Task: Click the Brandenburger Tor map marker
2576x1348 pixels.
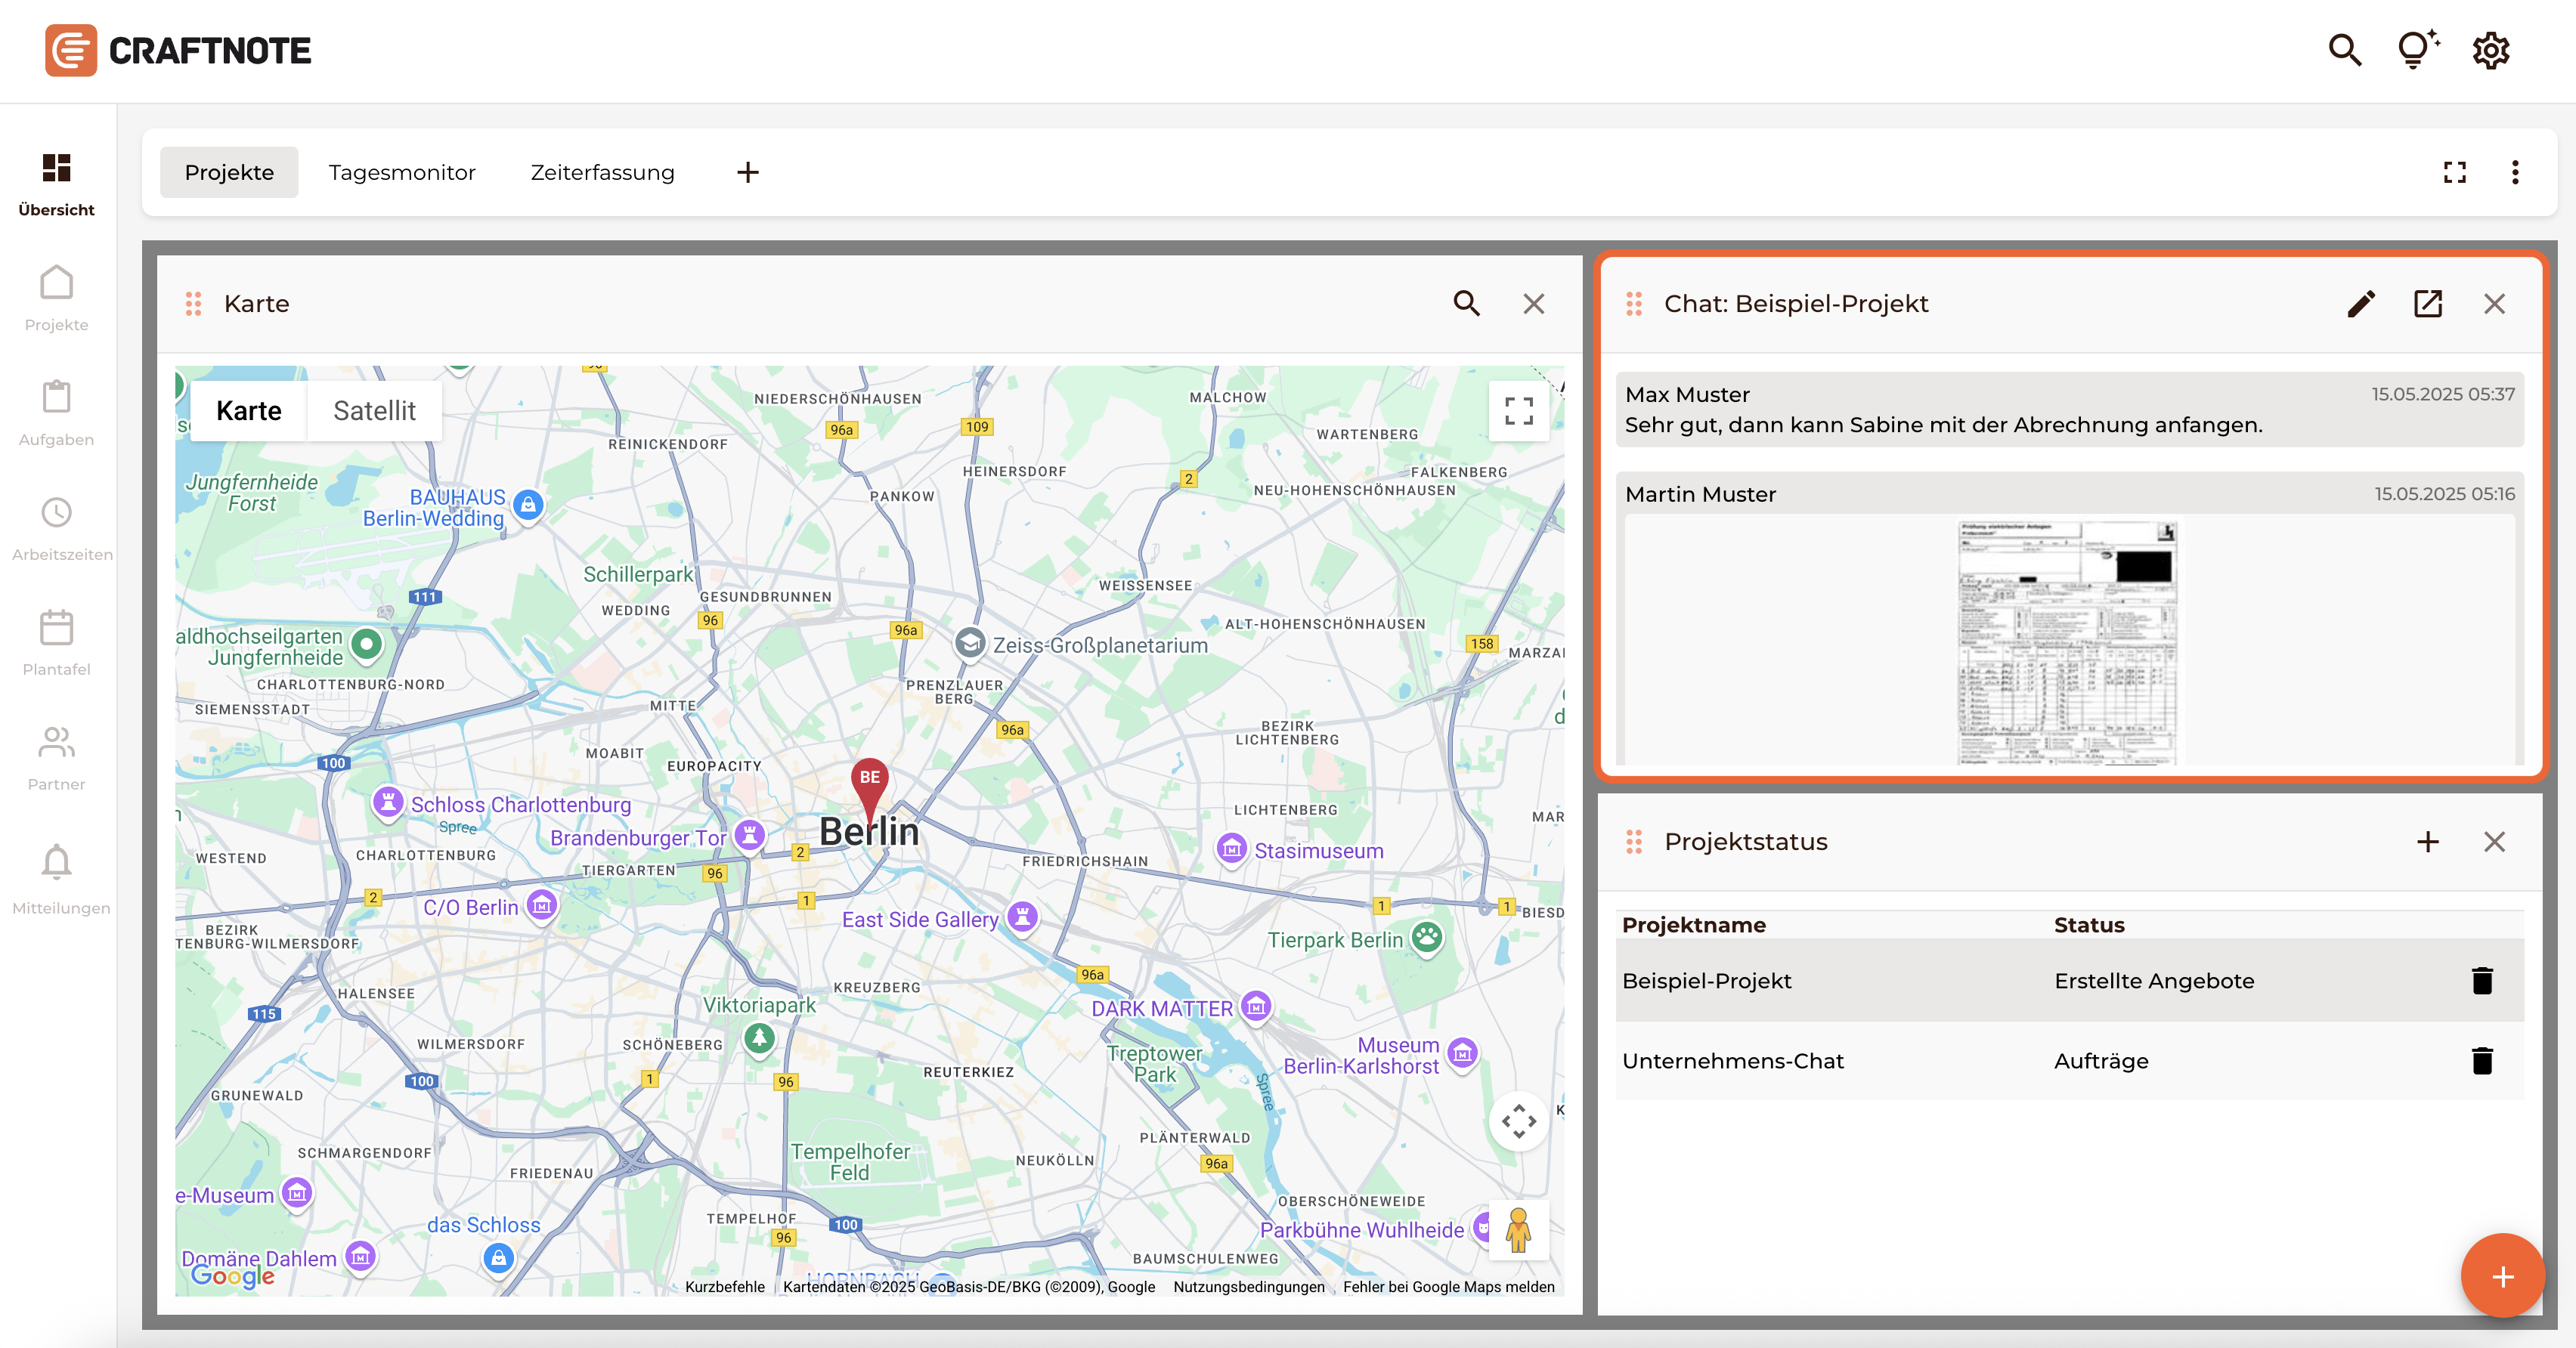Action: pyautogui.click(x=749, y=835)
